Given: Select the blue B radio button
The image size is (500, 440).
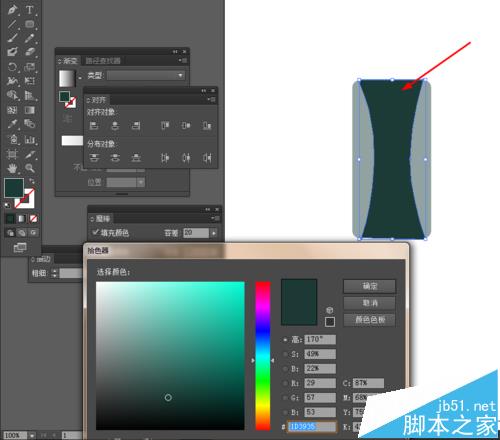Looking at the screenshot, I should [285, 412].
